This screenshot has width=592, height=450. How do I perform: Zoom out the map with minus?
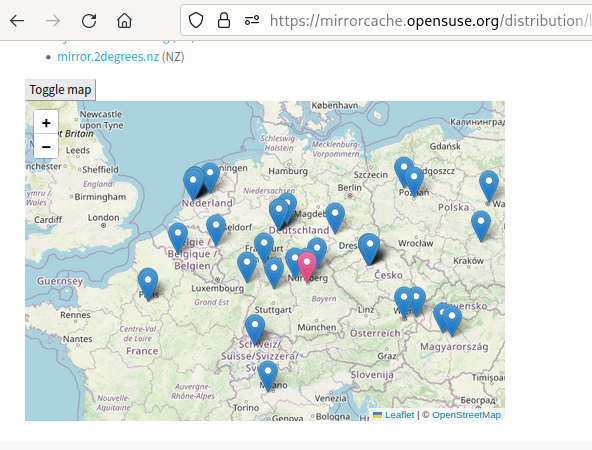[46, 146]
